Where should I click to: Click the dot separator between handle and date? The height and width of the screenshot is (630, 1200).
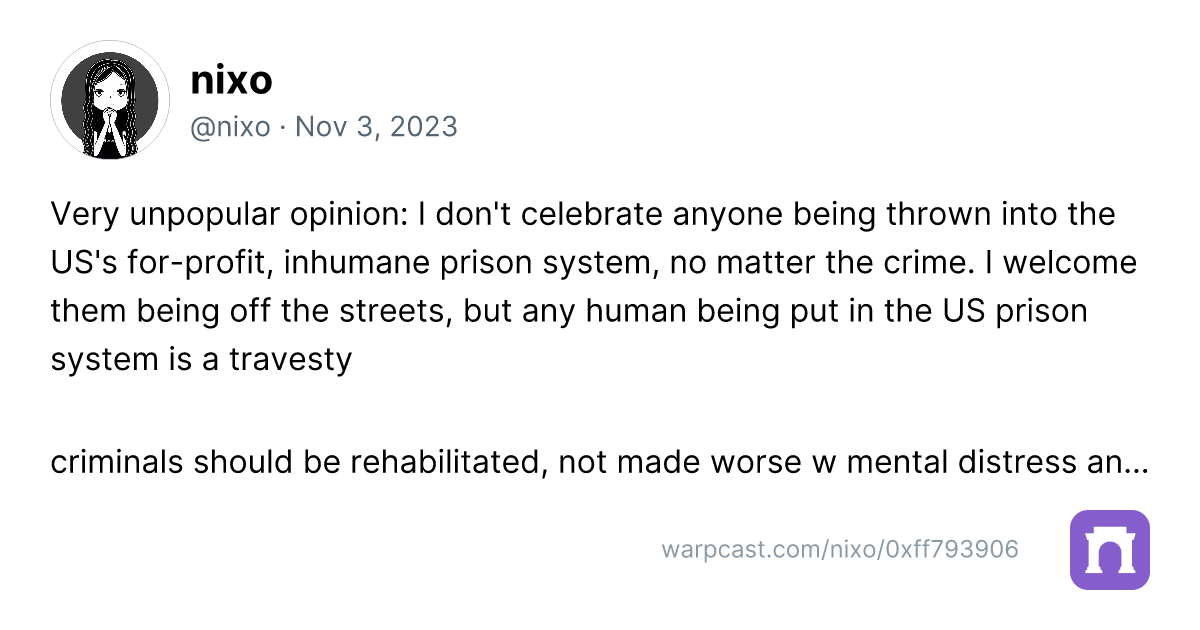pos(283,127)
